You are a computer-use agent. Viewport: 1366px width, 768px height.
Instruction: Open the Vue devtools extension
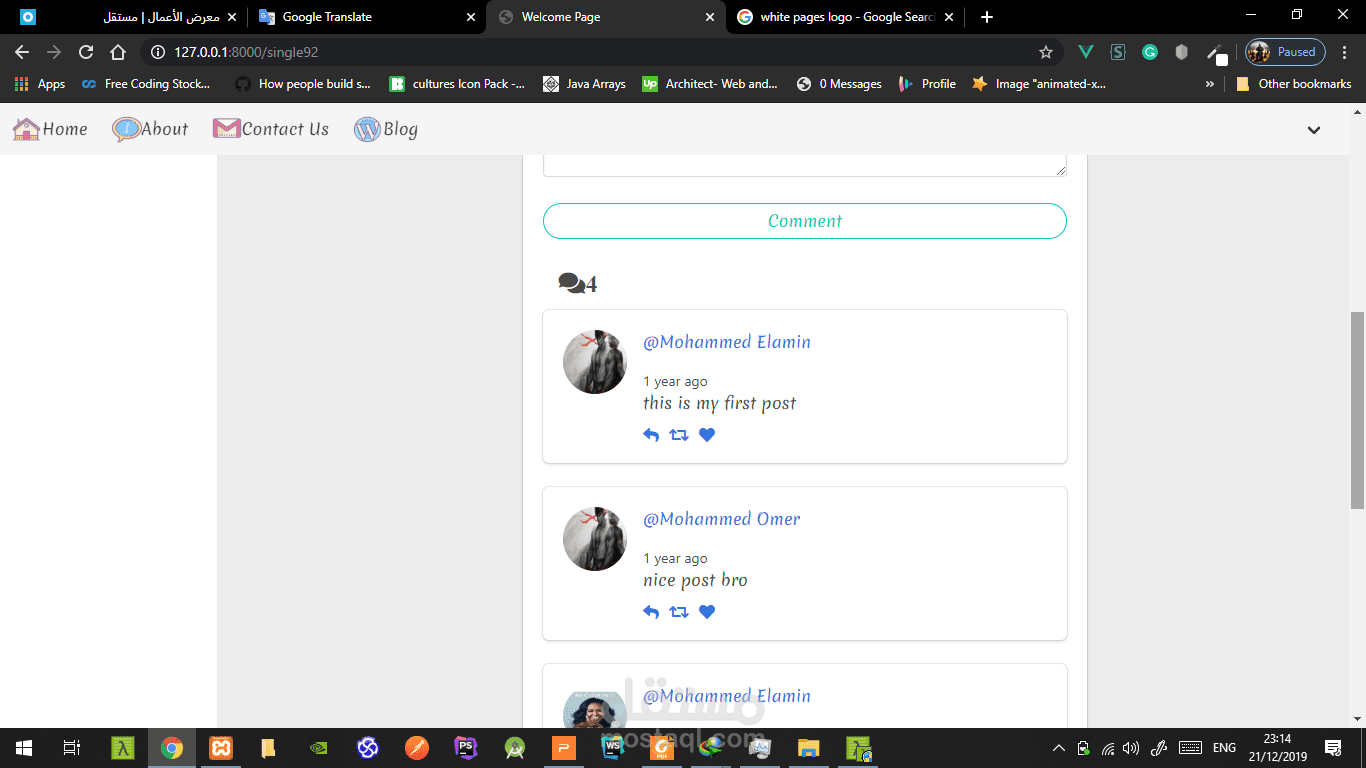[x=1086, y=52]
